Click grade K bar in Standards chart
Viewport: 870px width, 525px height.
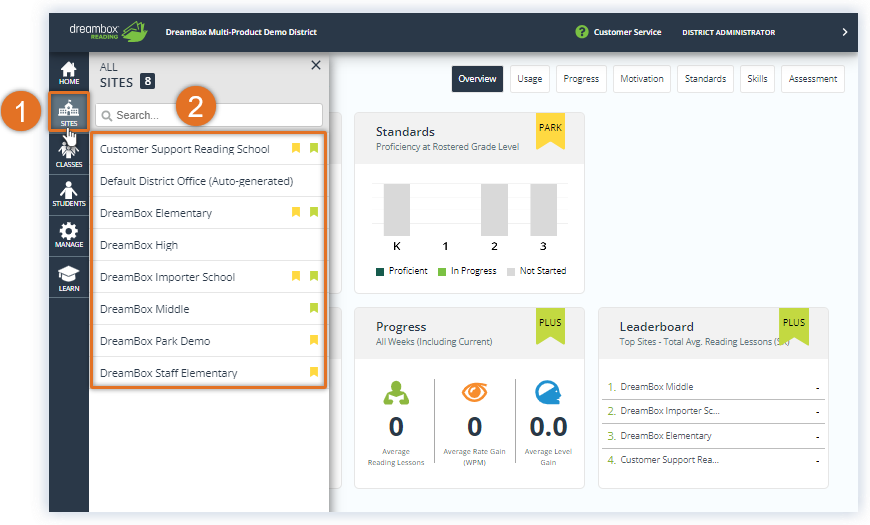pos(397,210)
